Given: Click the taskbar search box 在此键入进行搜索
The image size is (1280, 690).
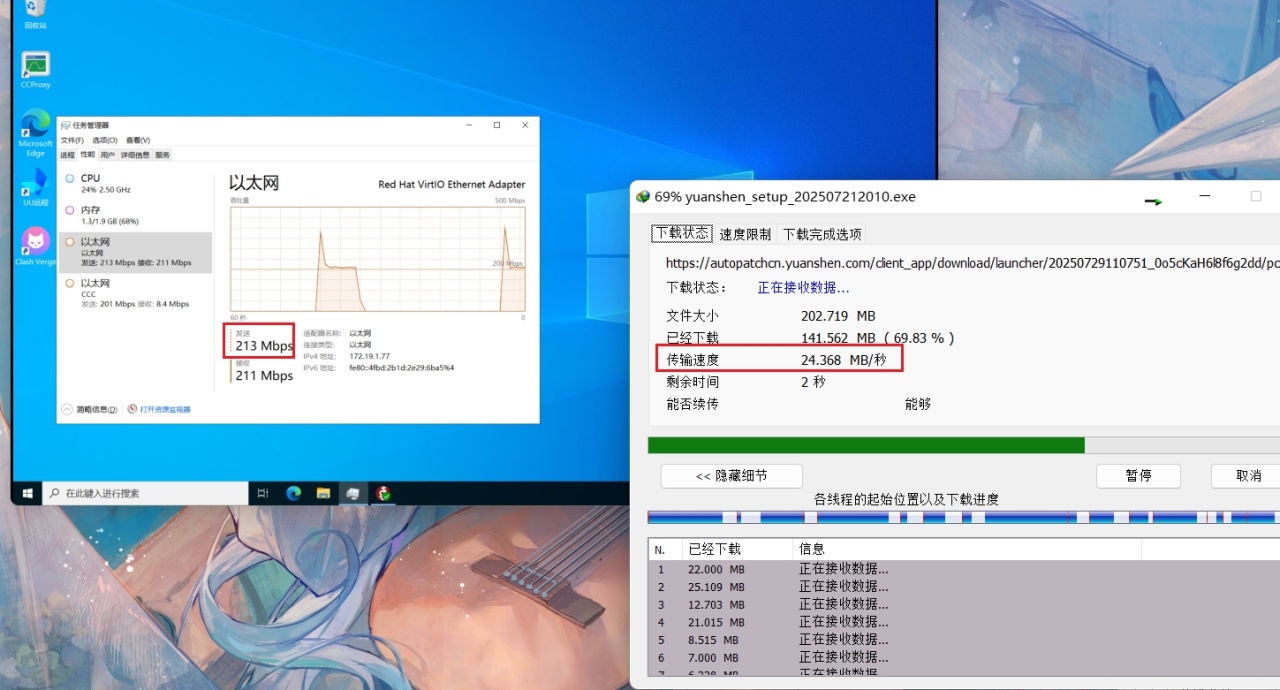Looking at the screenshot, I should (x=146, y=493).
